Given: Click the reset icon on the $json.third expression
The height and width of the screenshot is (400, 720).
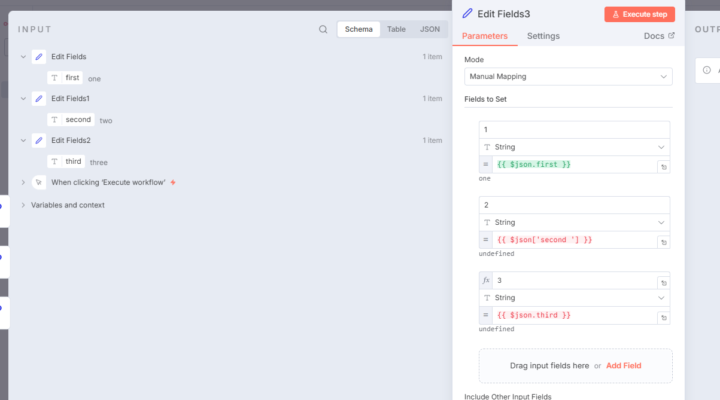Looking at the screenshot, I should (x=664, y=317).
